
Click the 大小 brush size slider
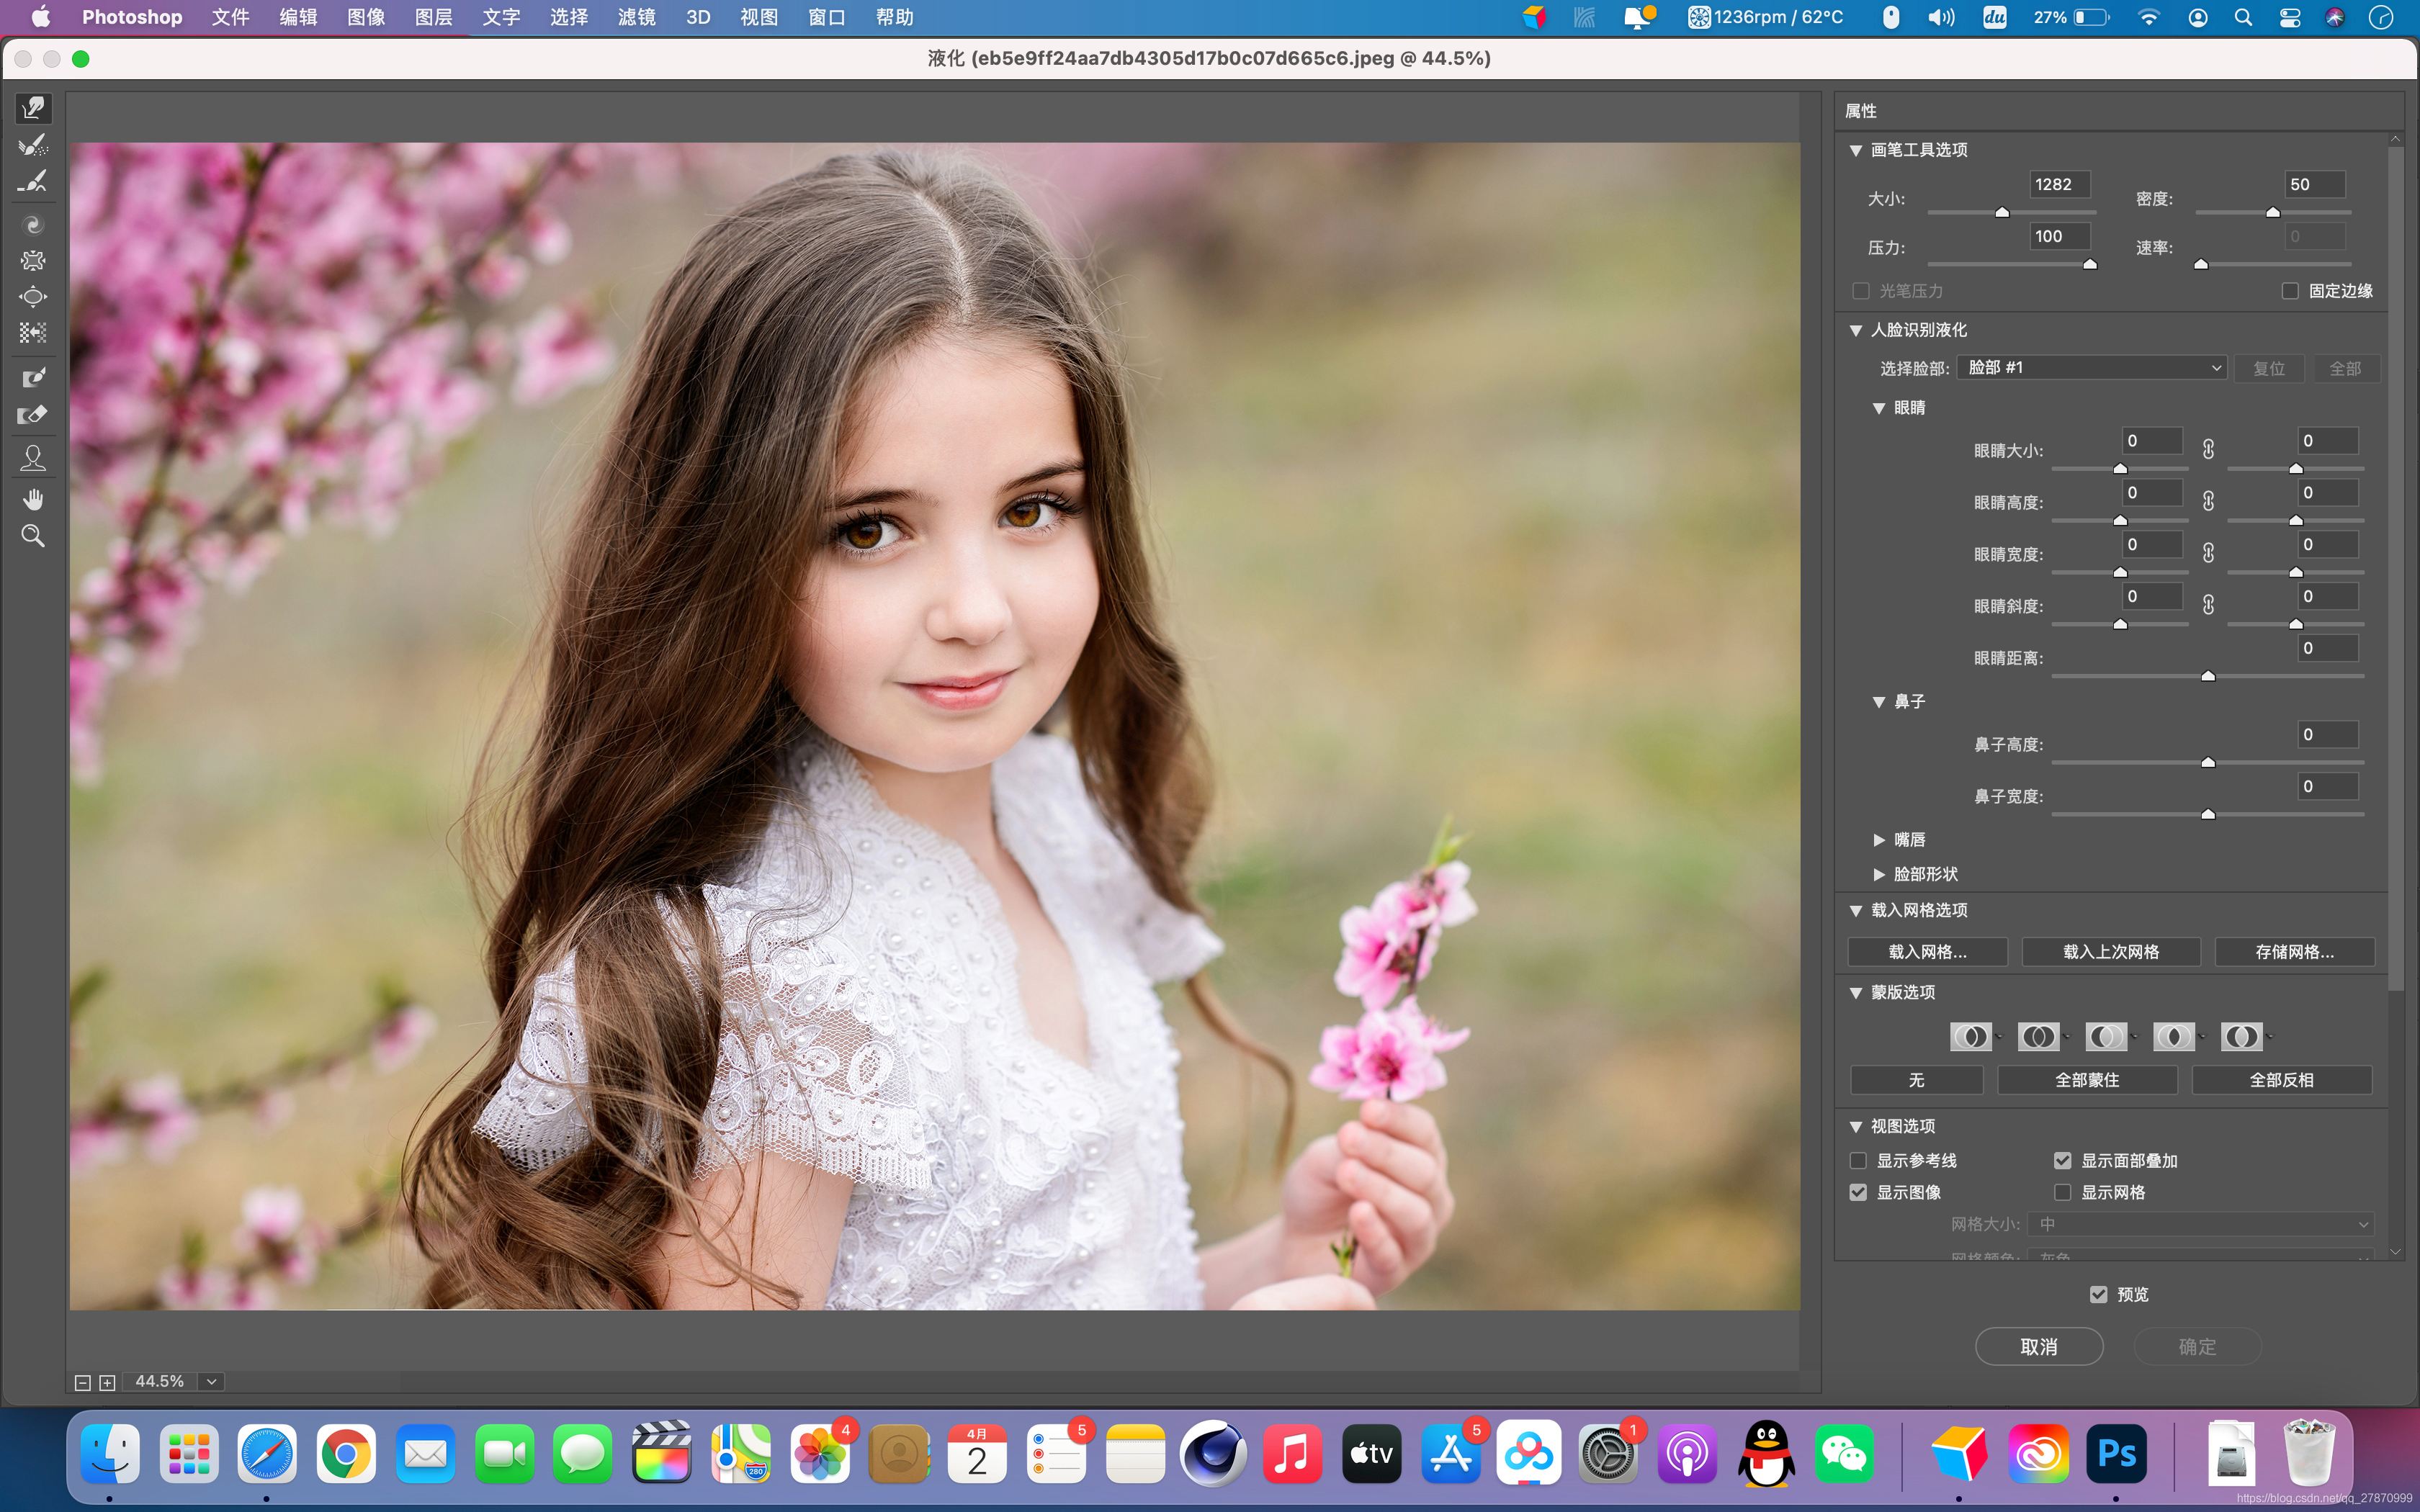[2011, 212]
